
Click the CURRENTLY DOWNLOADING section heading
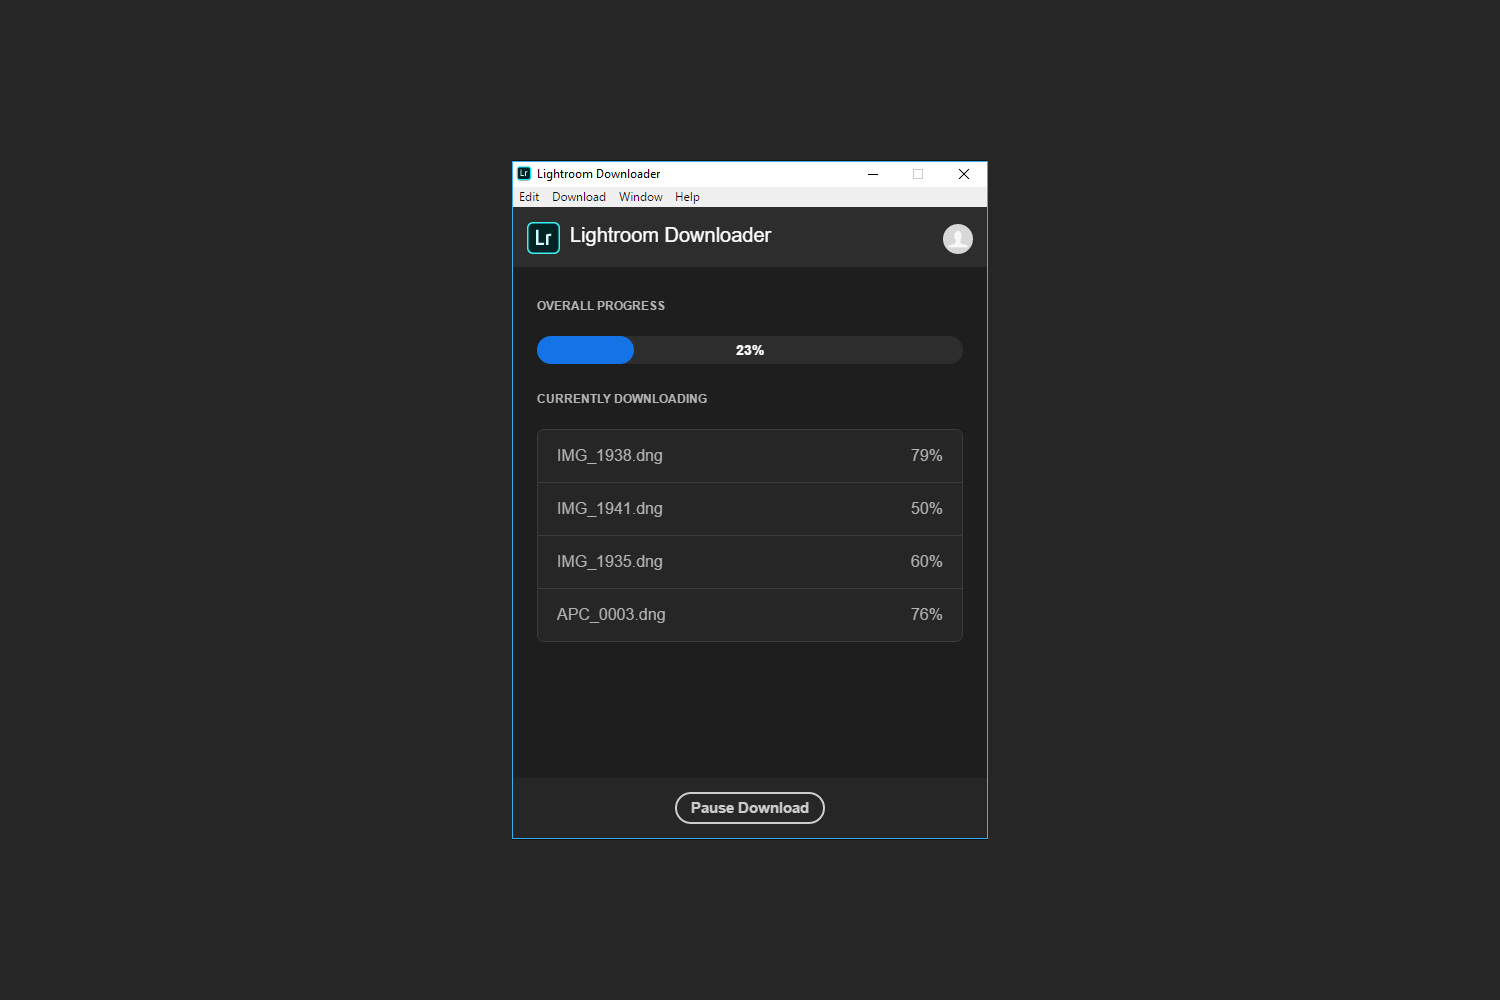tap(622, 398)
